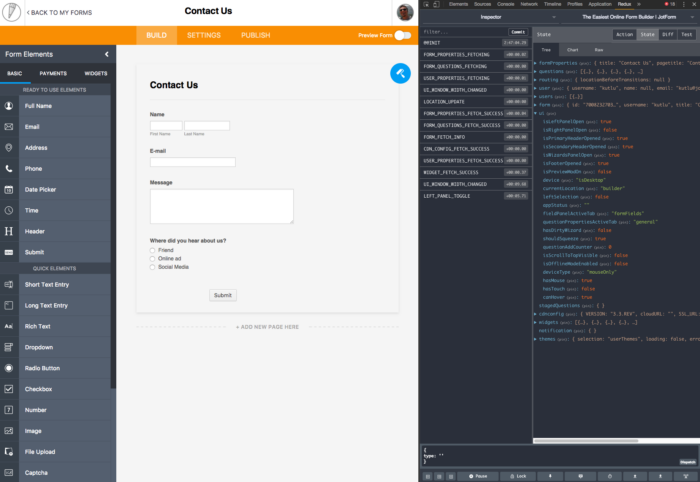The width and height of the screenshot is (700, 482).
Task: Add a Dropdown element
Action: click(55, 347)
